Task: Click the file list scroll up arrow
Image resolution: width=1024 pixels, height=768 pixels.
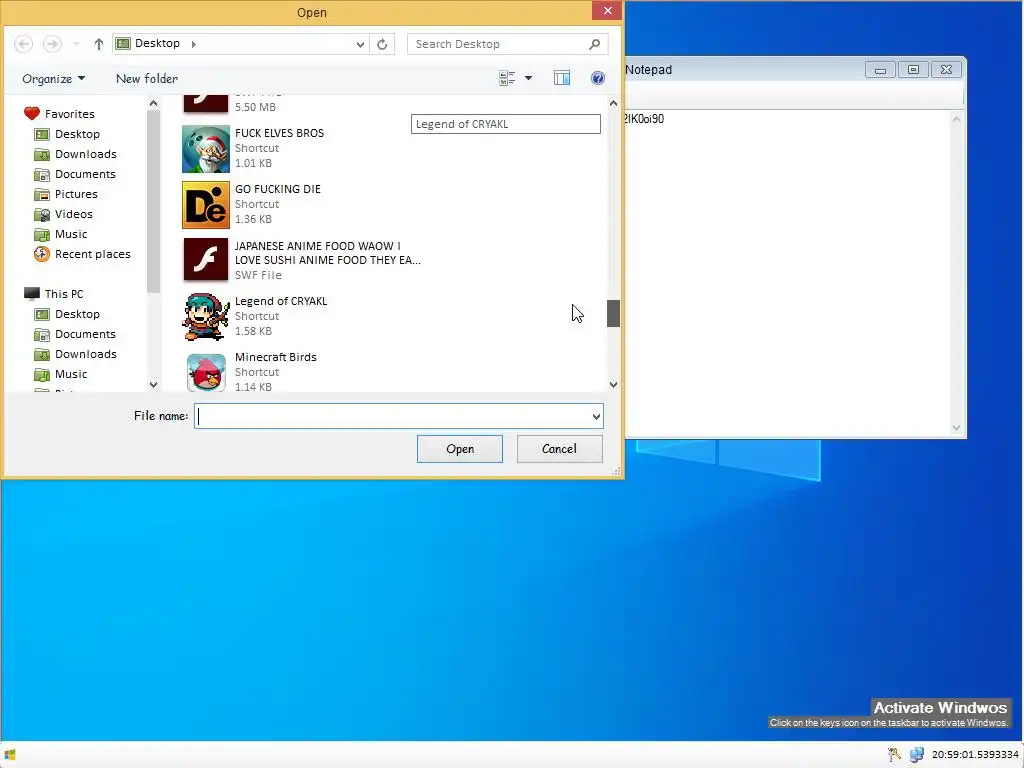Action: [x=613, y=103]
